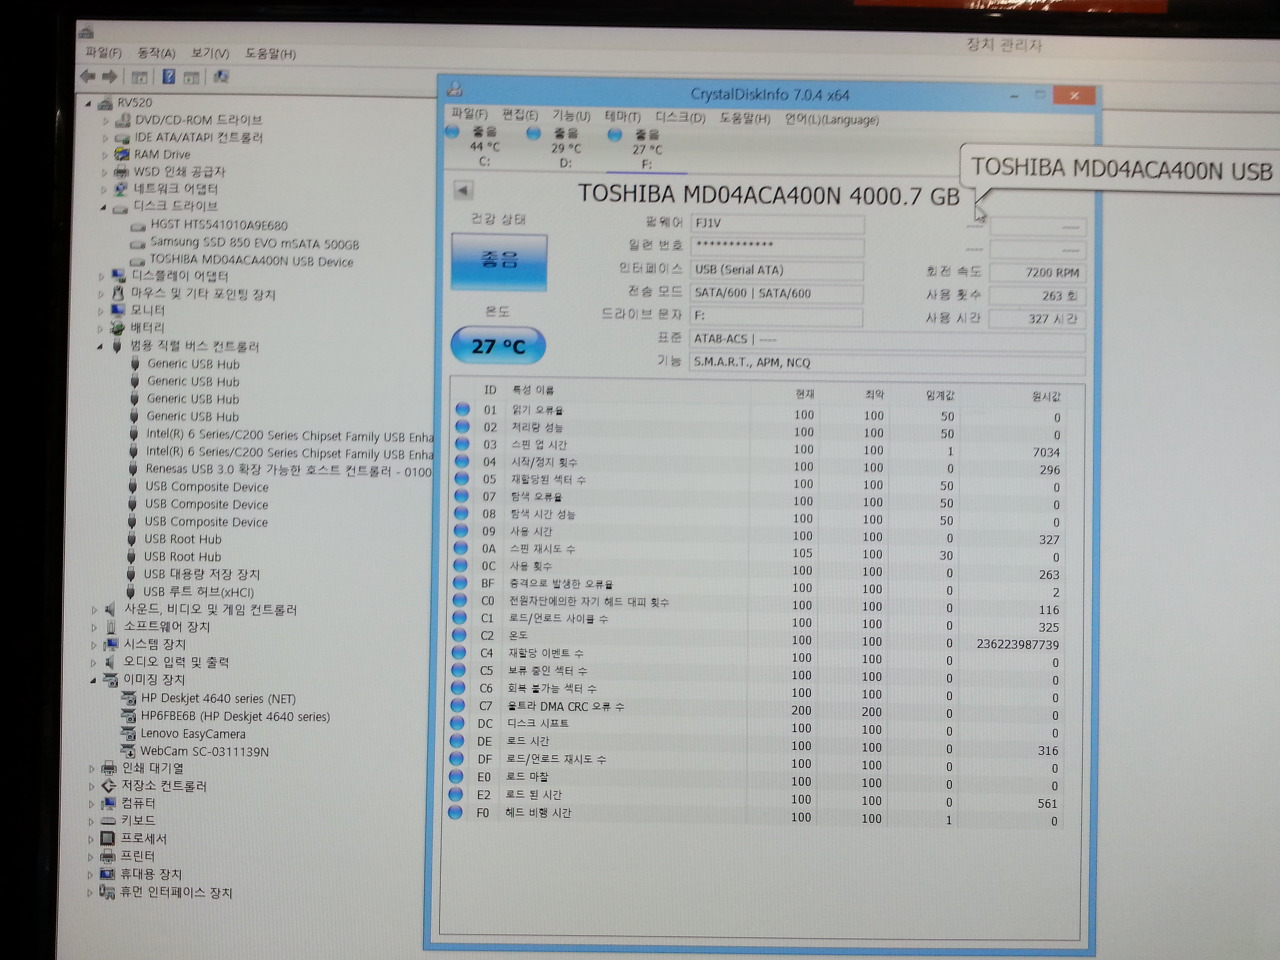Collapse the RV520 root node

[89, 103]
